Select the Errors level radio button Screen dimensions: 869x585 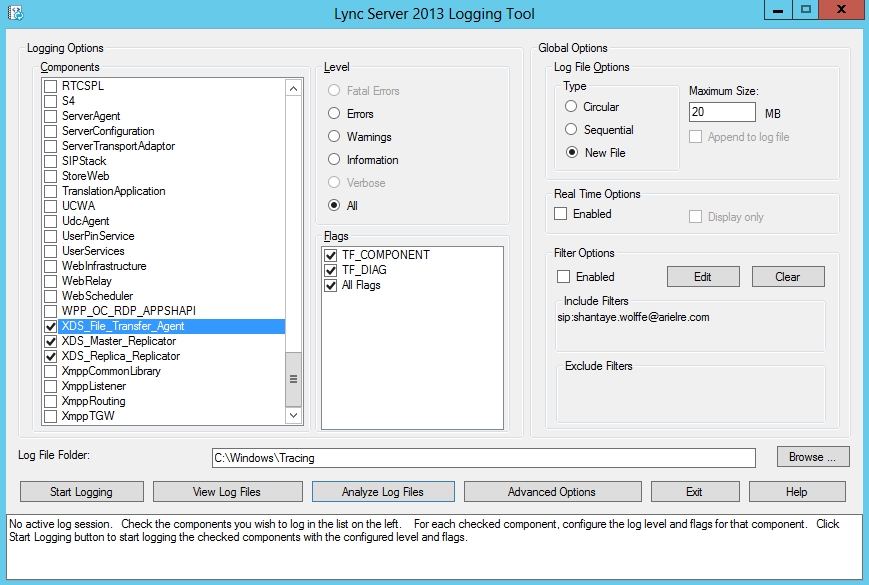pos(334,114)
